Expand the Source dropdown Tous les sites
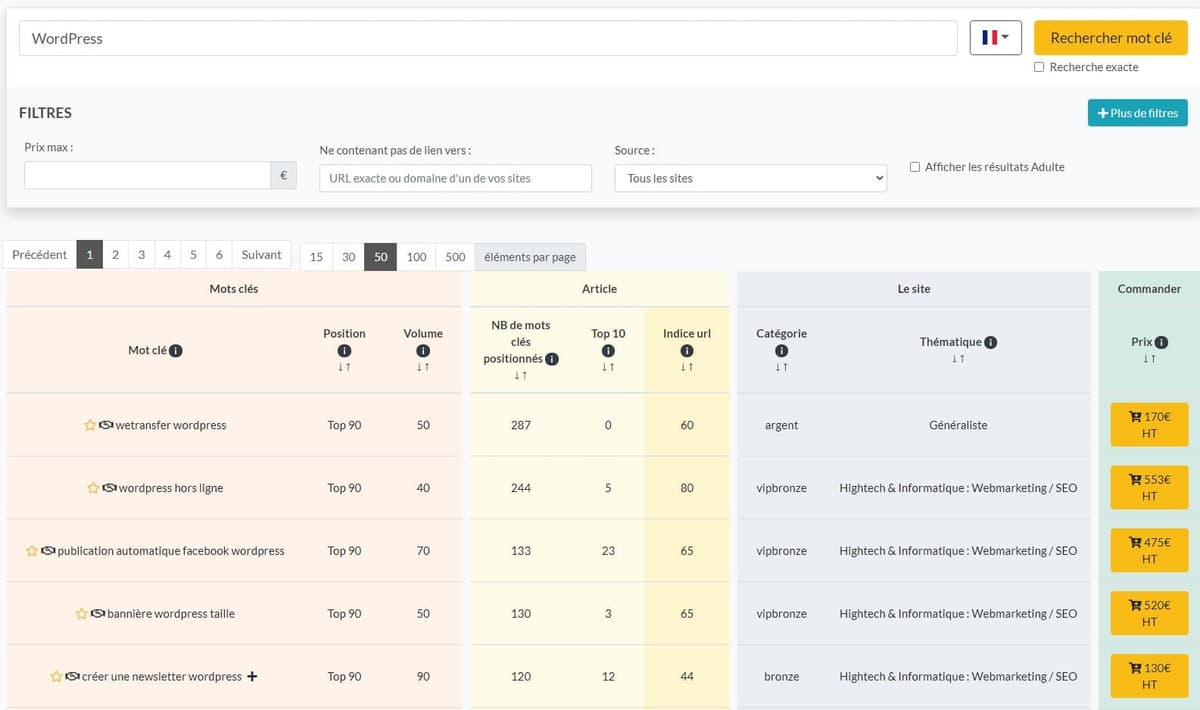 [750, 178]
